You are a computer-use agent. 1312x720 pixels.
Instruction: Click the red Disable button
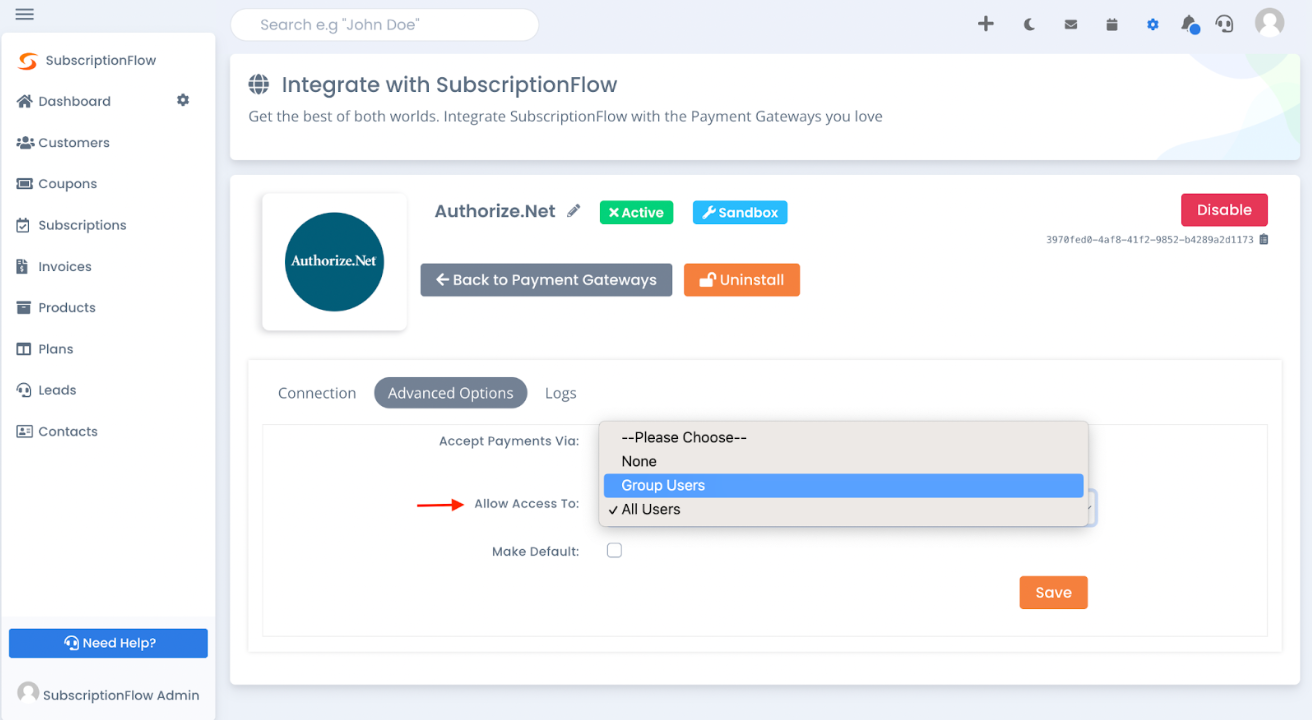coord(1224,210)
